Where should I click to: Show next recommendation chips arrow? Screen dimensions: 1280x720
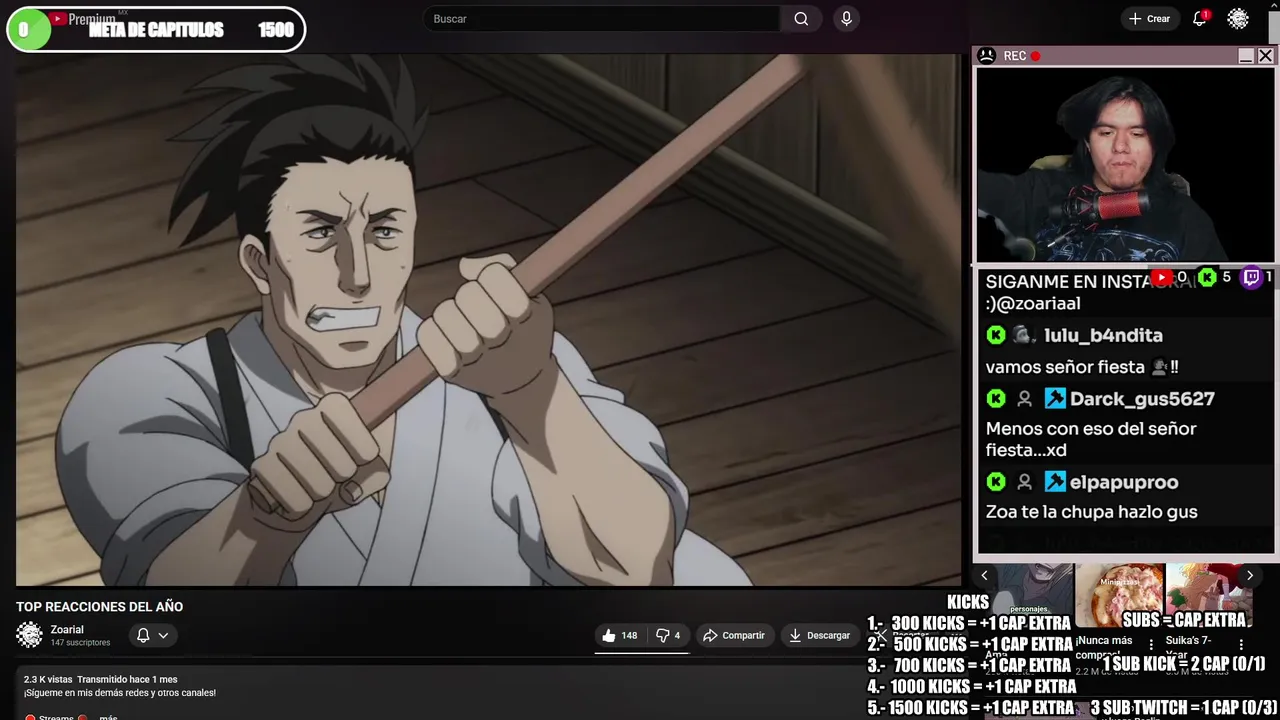click(1249, 575)
